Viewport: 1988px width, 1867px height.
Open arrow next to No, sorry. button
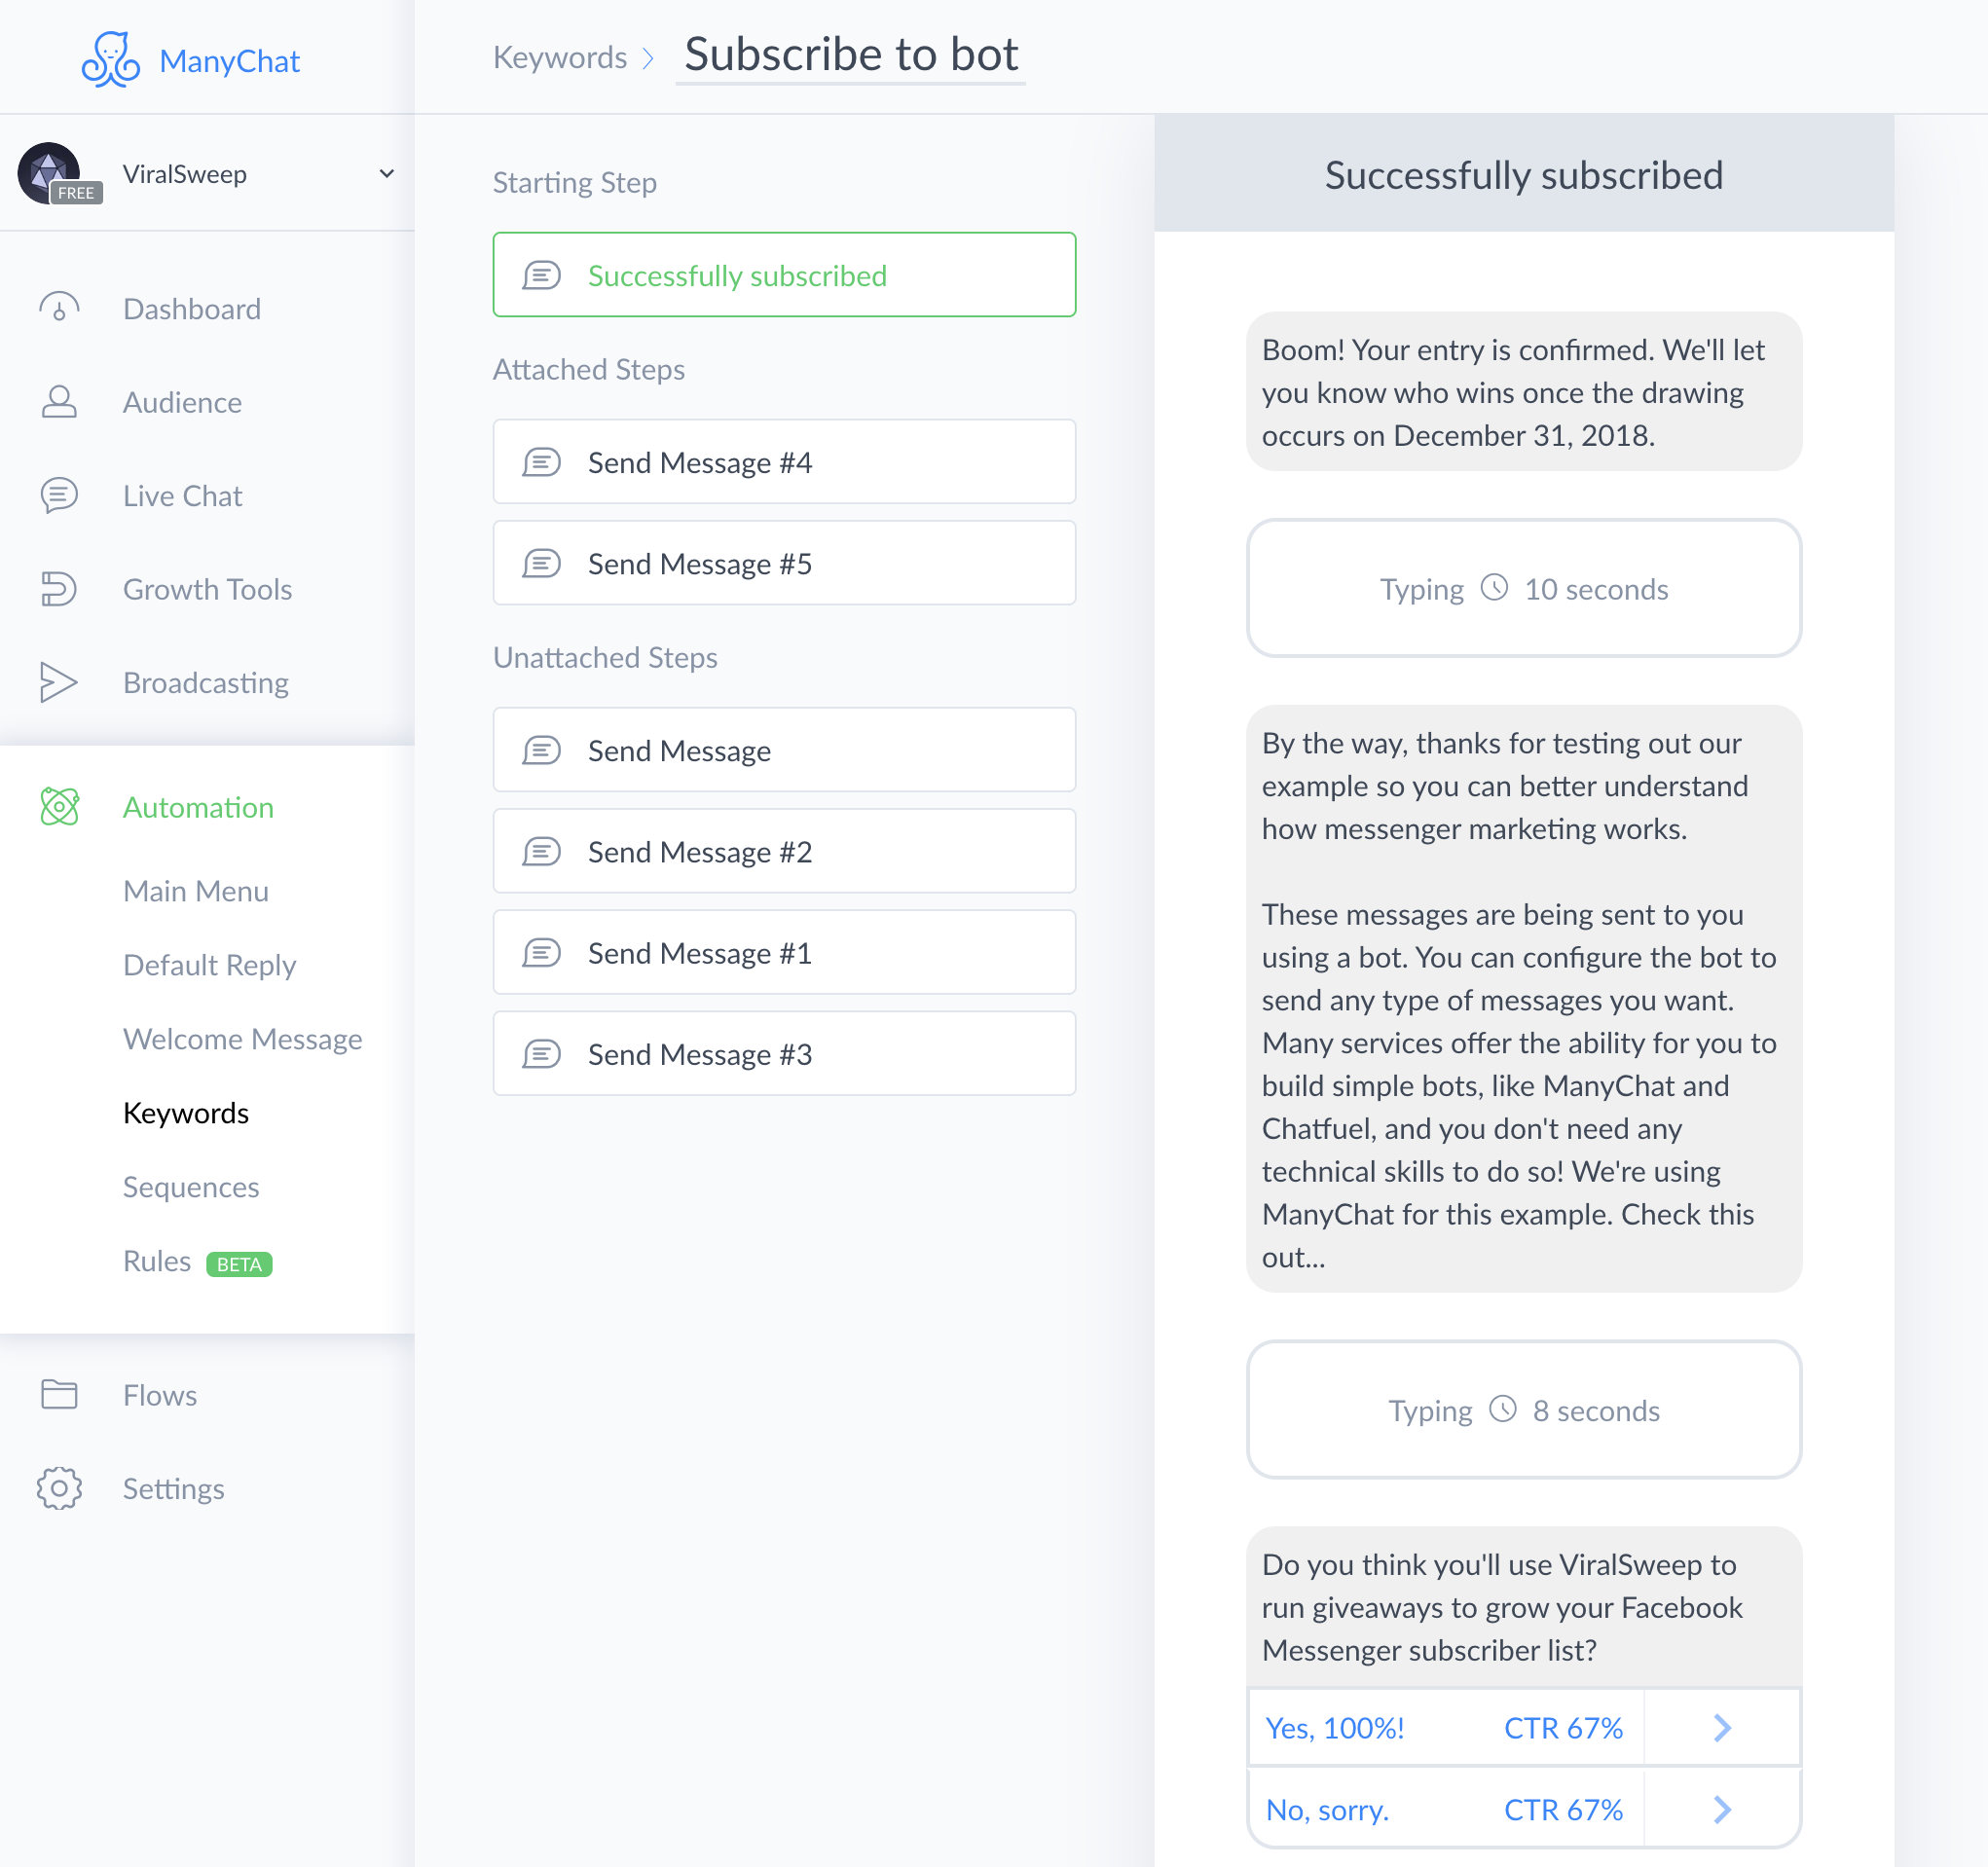[x=1721, y=1809]
